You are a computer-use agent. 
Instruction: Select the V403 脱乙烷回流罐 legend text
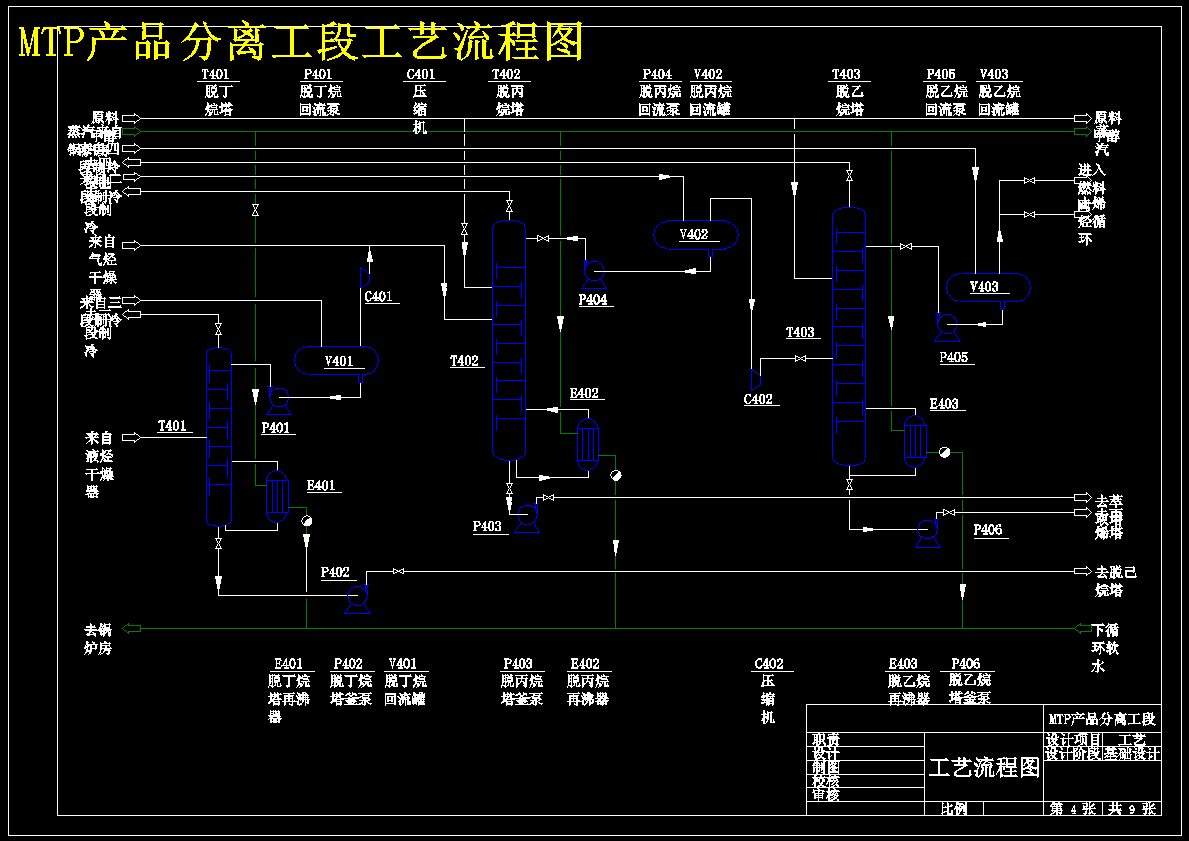pos(999,92)
